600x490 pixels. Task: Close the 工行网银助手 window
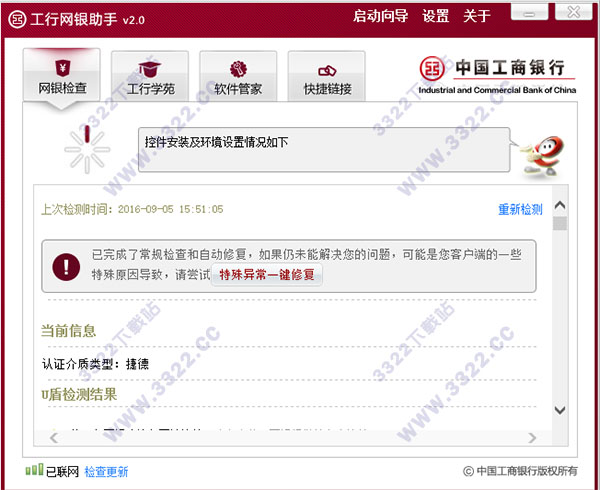[x=574, y=12]
